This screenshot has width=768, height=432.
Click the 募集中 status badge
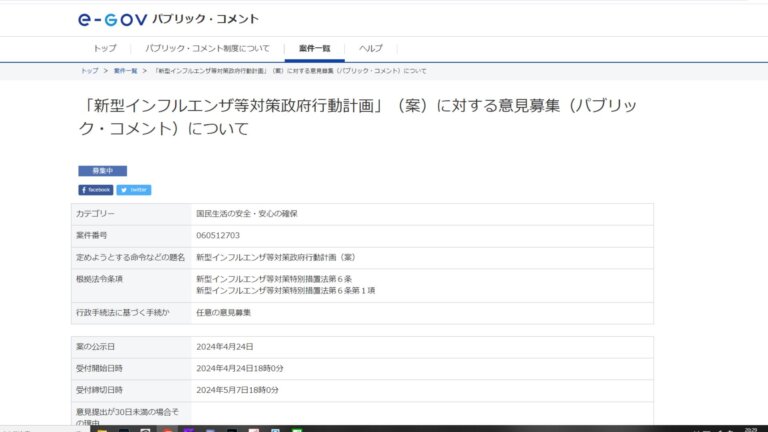tap(102, 171)
